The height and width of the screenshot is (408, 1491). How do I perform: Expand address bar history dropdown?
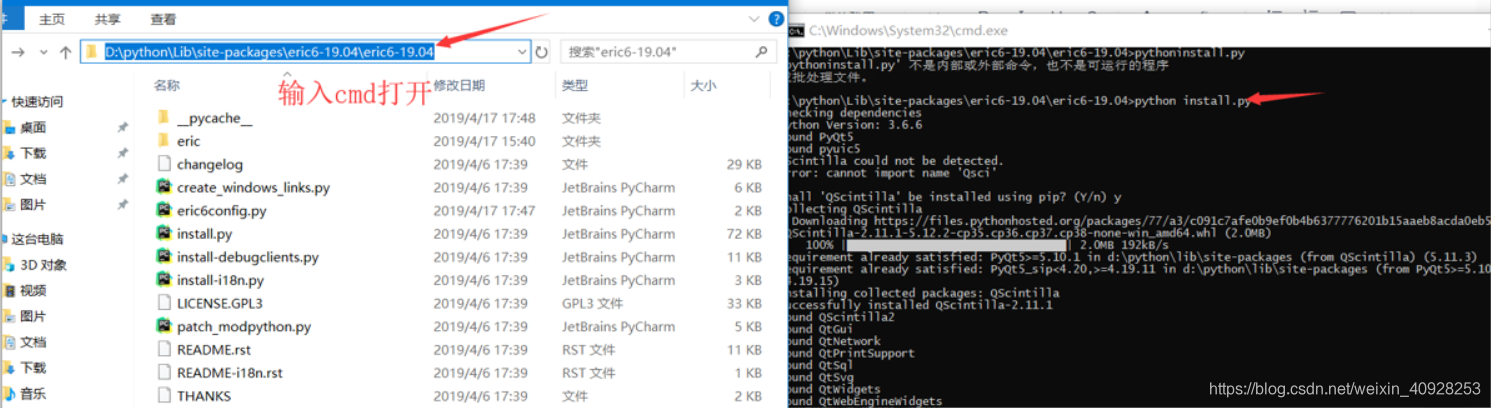[522, 52]
